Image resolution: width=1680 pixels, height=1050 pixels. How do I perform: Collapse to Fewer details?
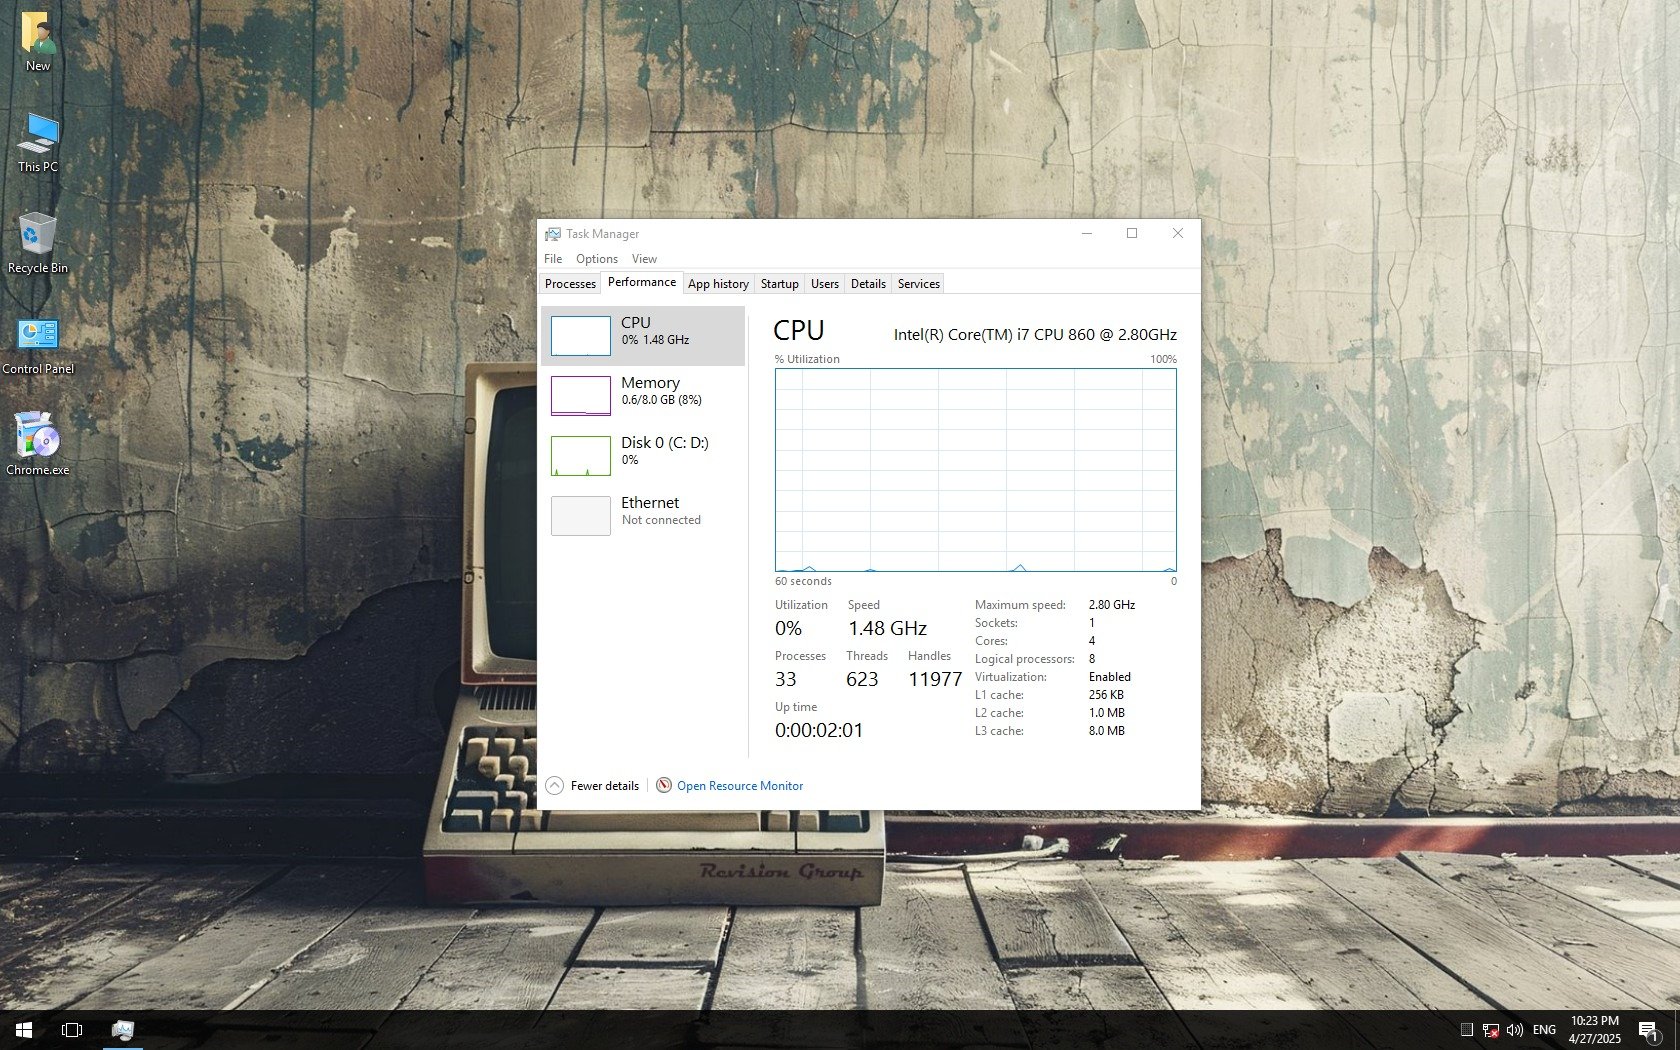click(x=592, y=786)
